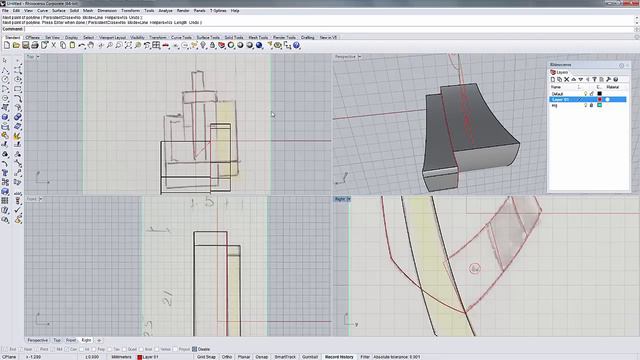Toggle visibility bulb of Default layer
Image resolution: width=640 pixels, height=360 pixels.
coord(585,94)
